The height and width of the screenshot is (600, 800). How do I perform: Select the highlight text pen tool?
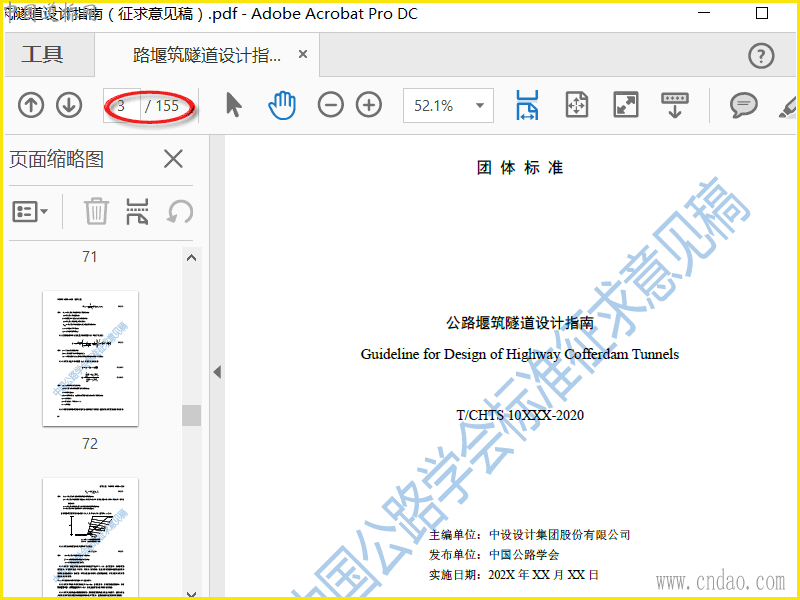[x=789, y=106]
